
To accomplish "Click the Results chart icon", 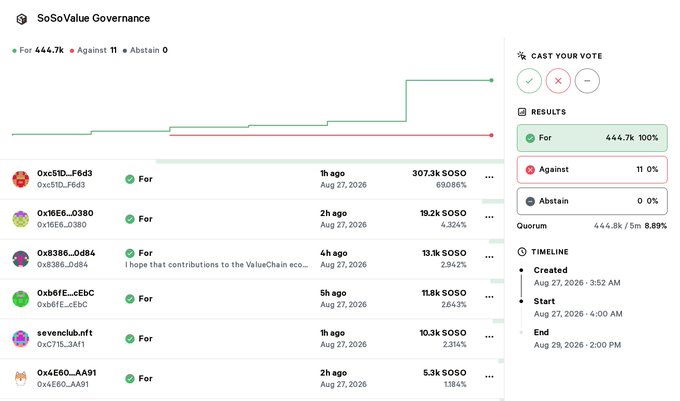I will [522, 112].
